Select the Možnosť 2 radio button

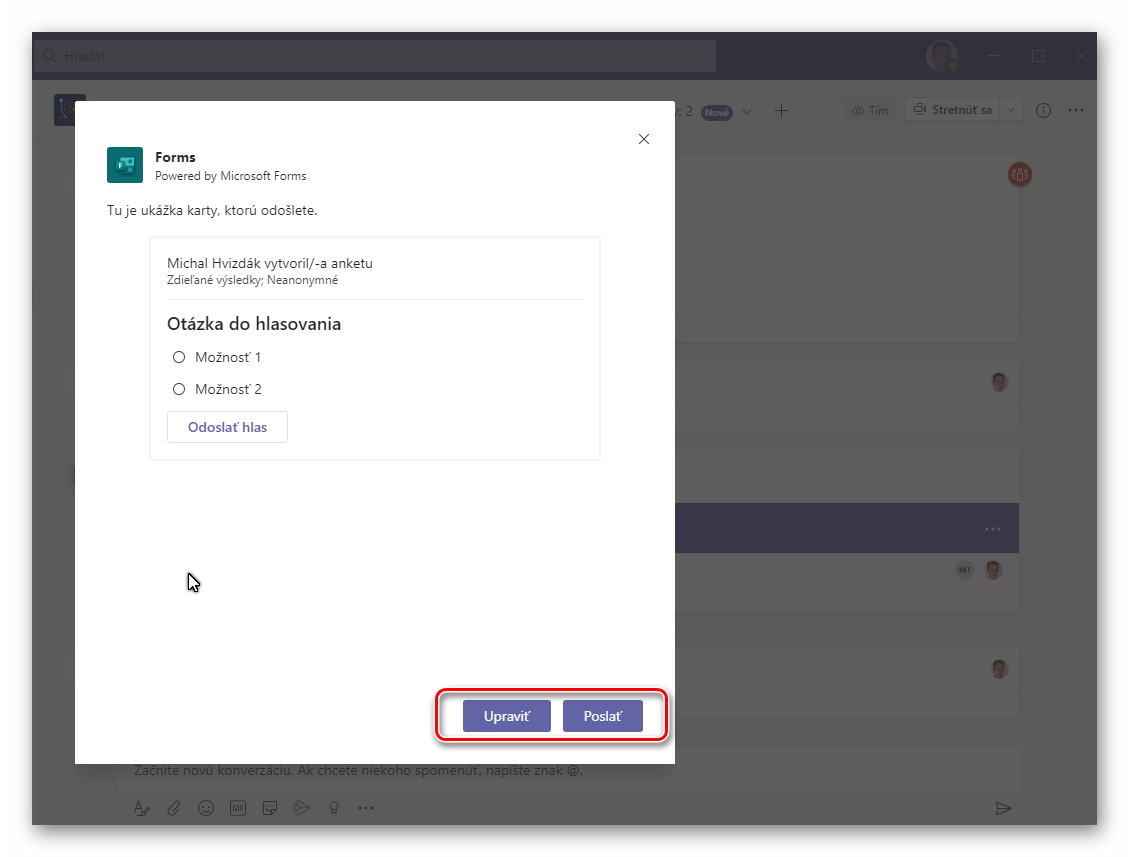pyautogui.click(x=179, y=389)
